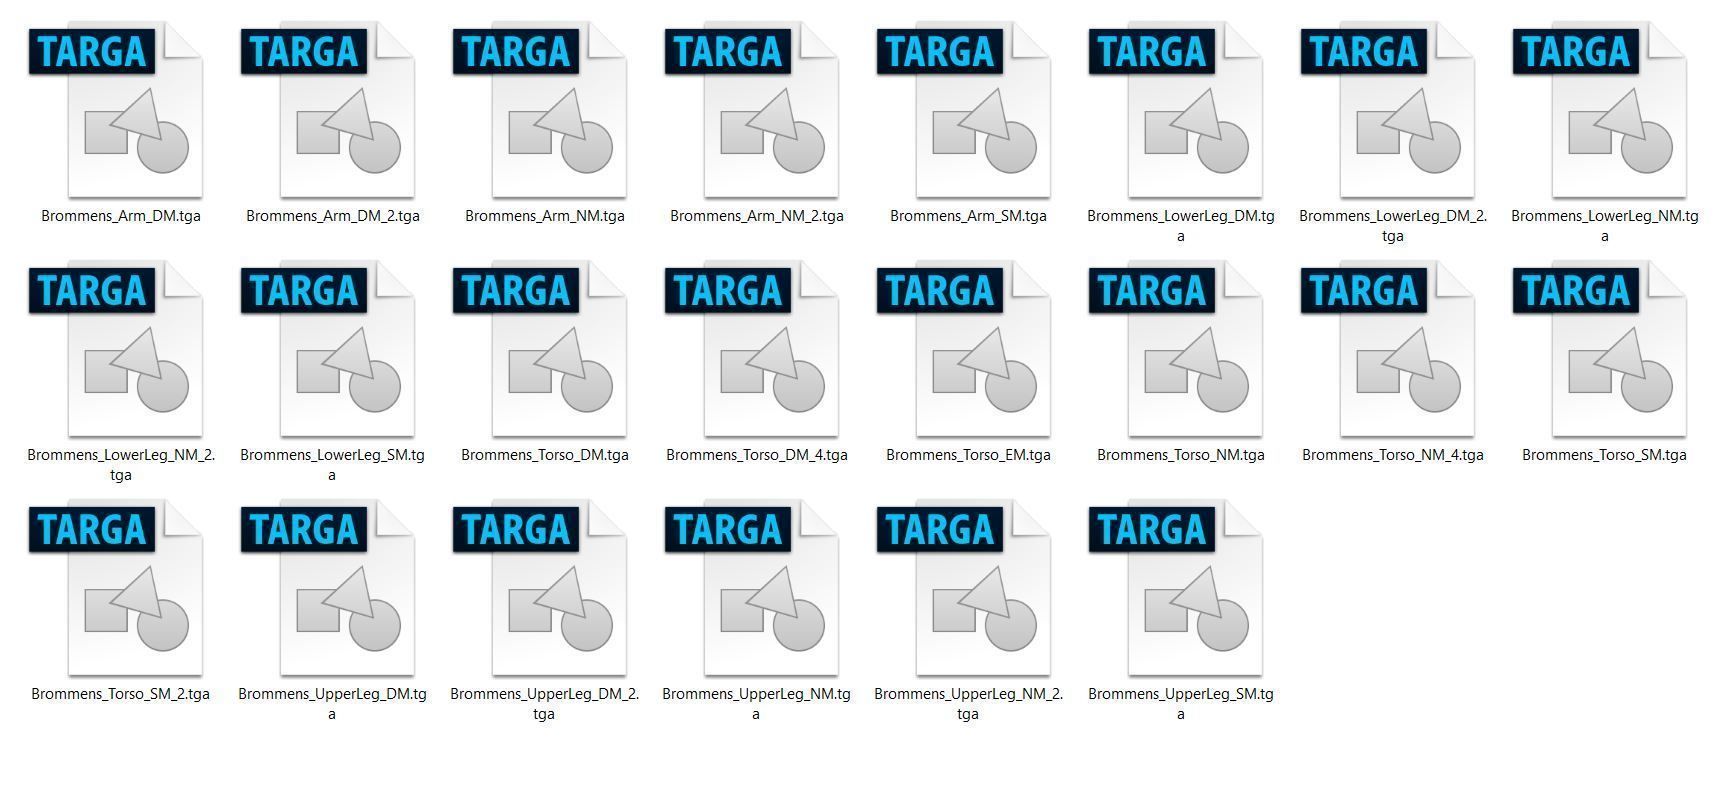This screenshot has width=1720, height=804.
Task: Click the filename label Brommens_UpperLeg_NM.tga
Action: click(757, 704)
